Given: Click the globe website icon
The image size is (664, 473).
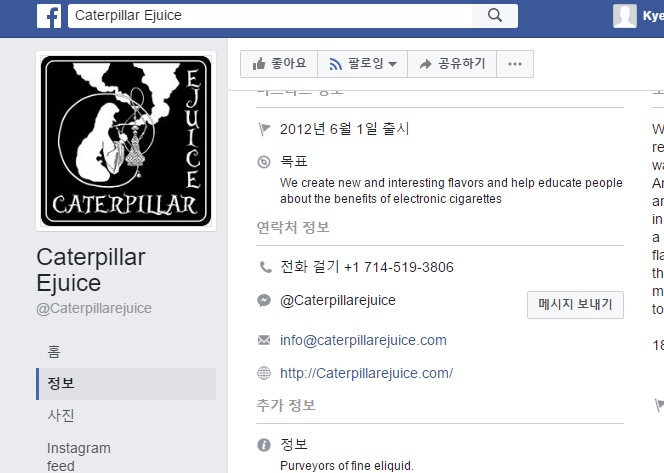Looking at the screenshot, I should [264, 373].
